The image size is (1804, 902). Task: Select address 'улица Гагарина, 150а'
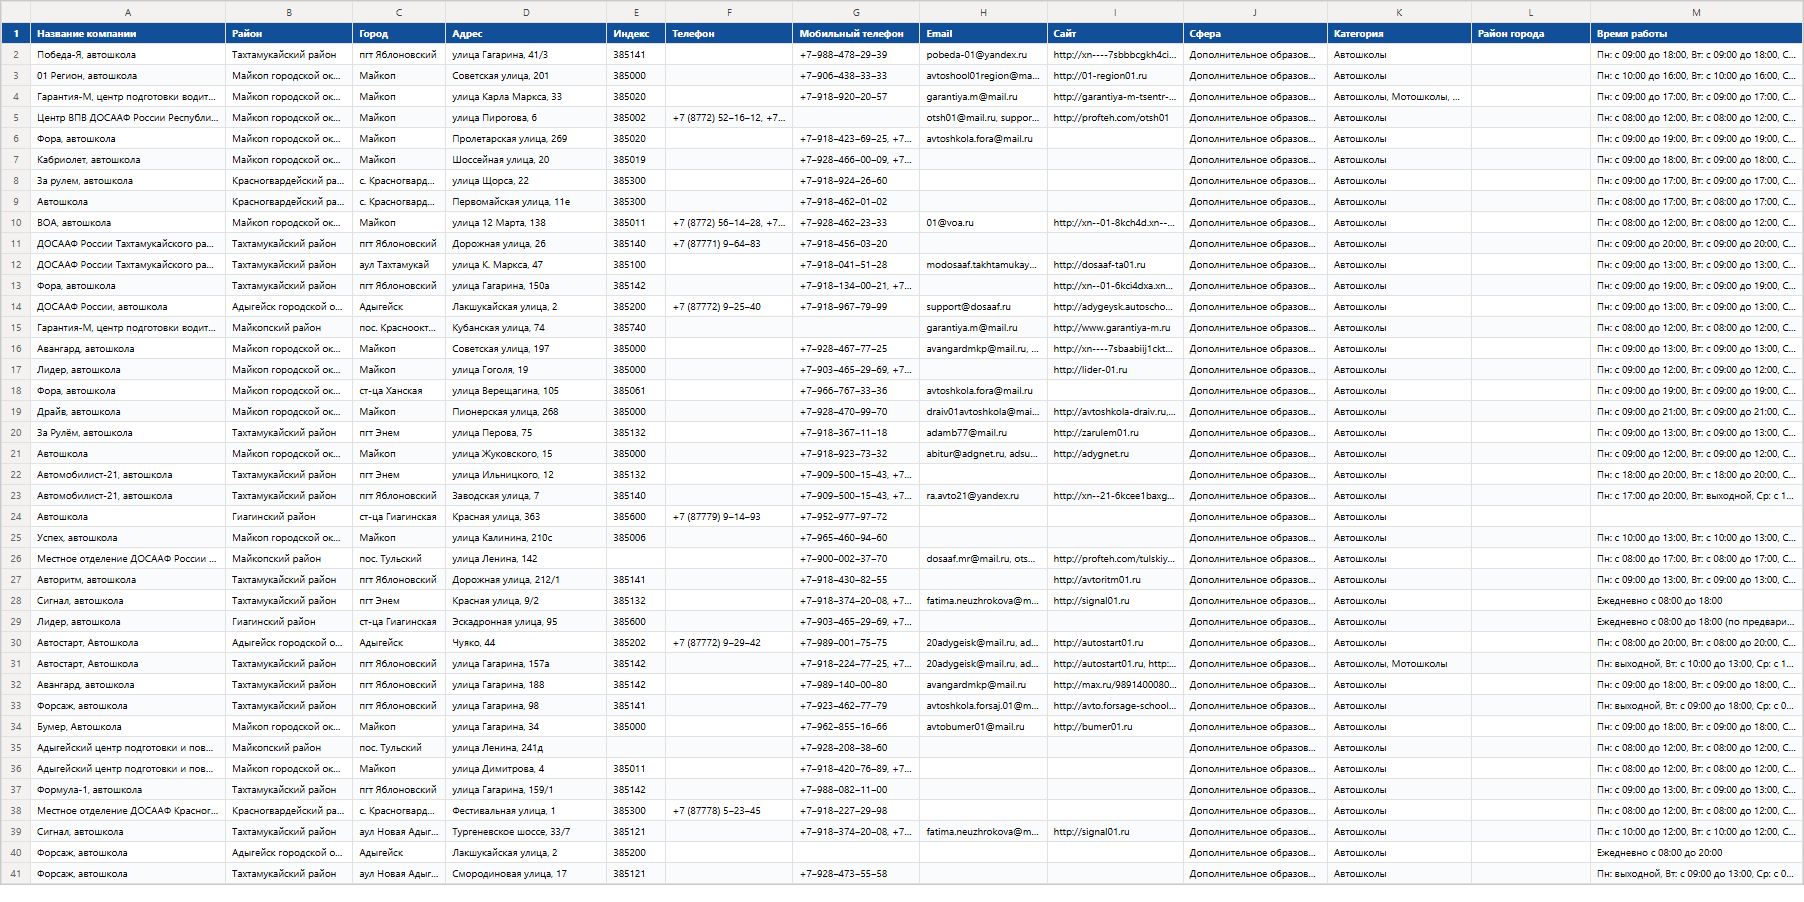[526, 285]
